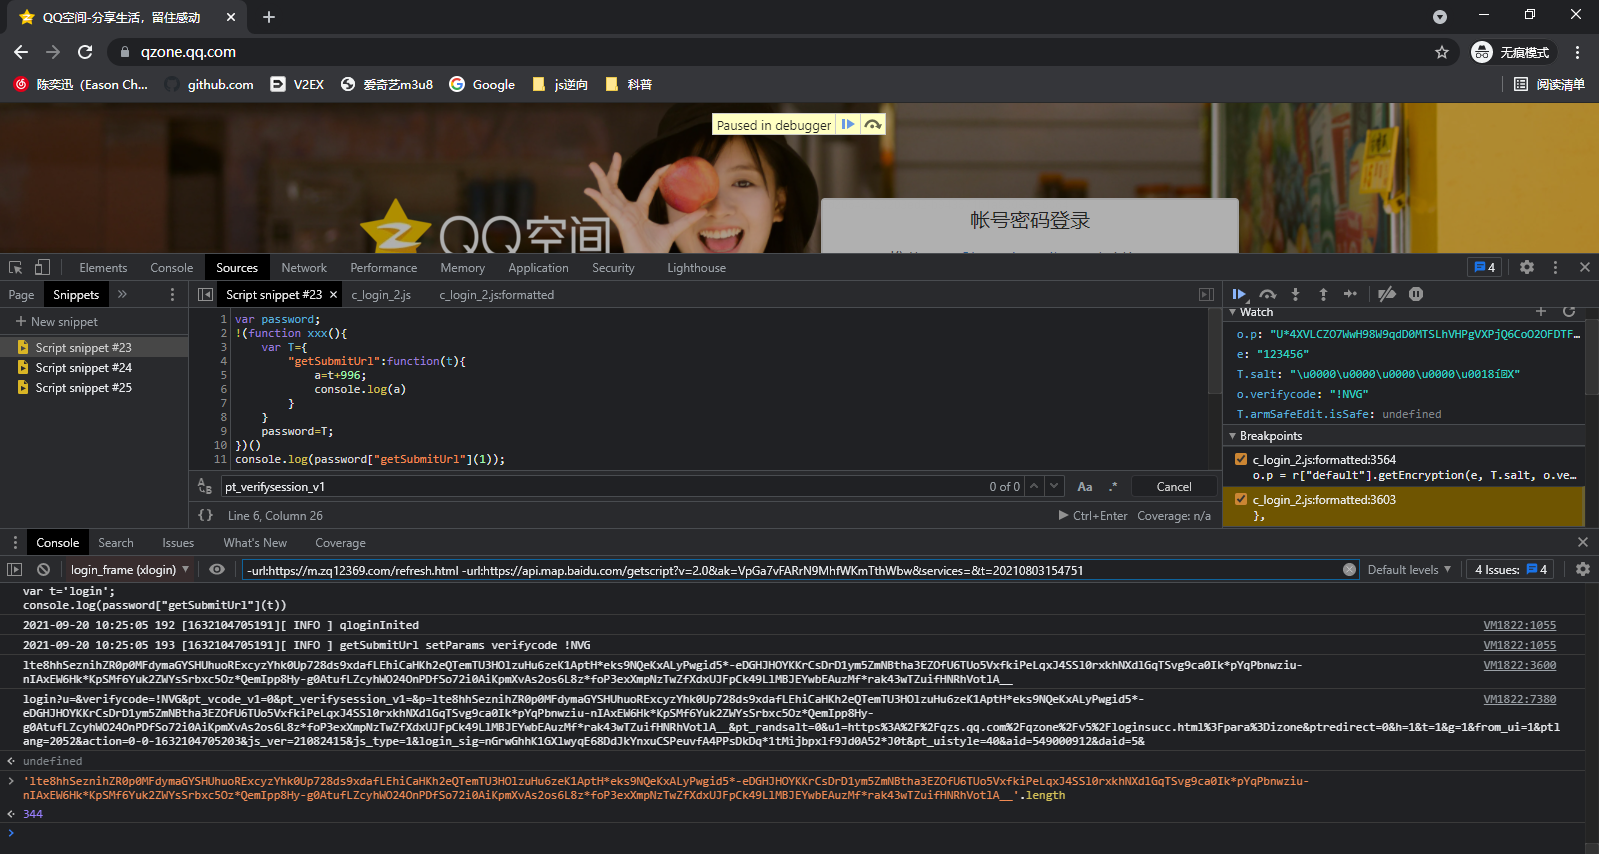This screenshot has width=1599, height=854.
Task: Toggle the debugger sidebar icon right of editor tabs
Action: tap(1206, 295)
